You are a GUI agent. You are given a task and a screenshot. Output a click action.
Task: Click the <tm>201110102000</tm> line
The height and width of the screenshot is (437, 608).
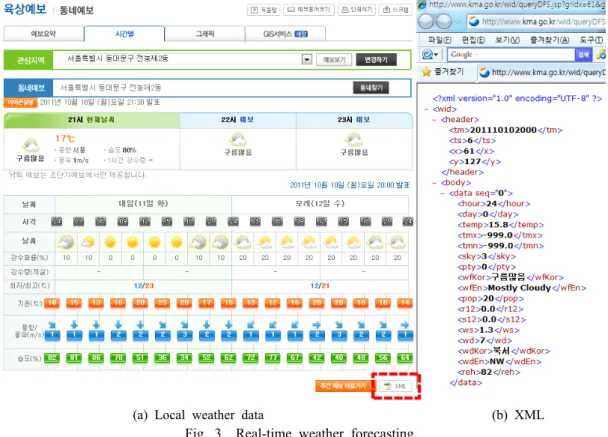(x=505, y=130)
